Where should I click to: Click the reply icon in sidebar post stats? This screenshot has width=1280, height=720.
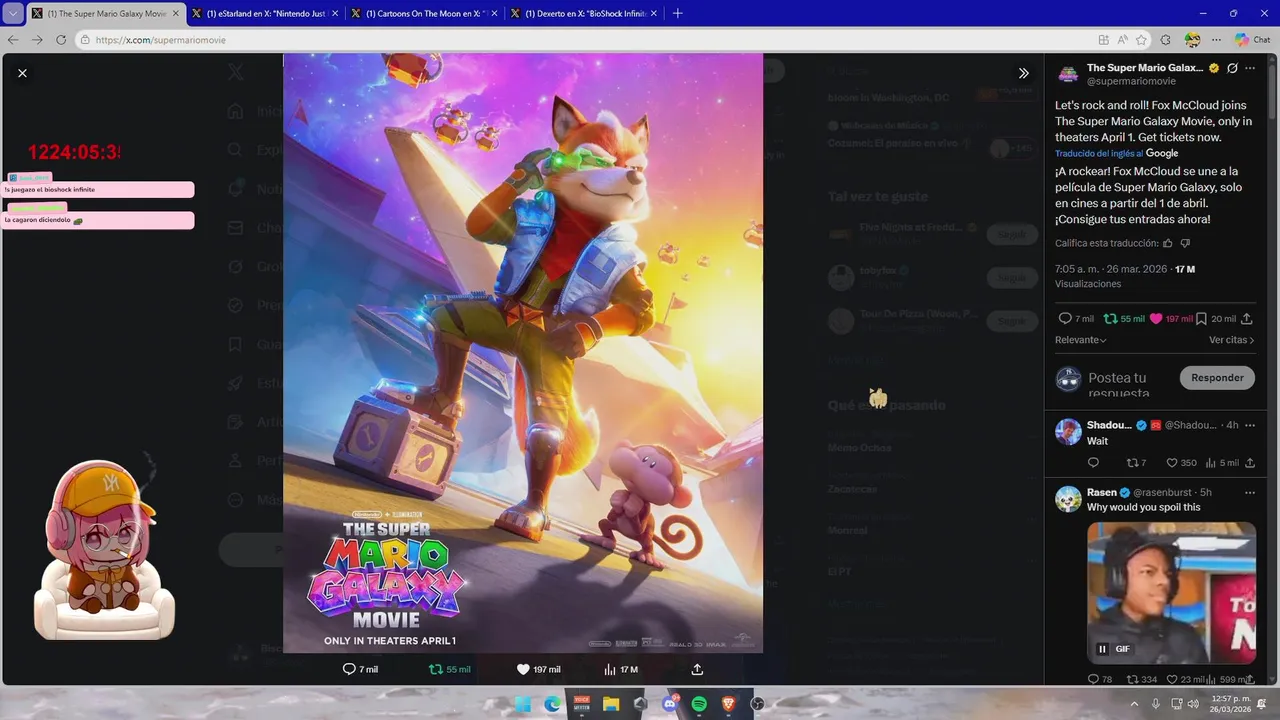coord(1065,318)
